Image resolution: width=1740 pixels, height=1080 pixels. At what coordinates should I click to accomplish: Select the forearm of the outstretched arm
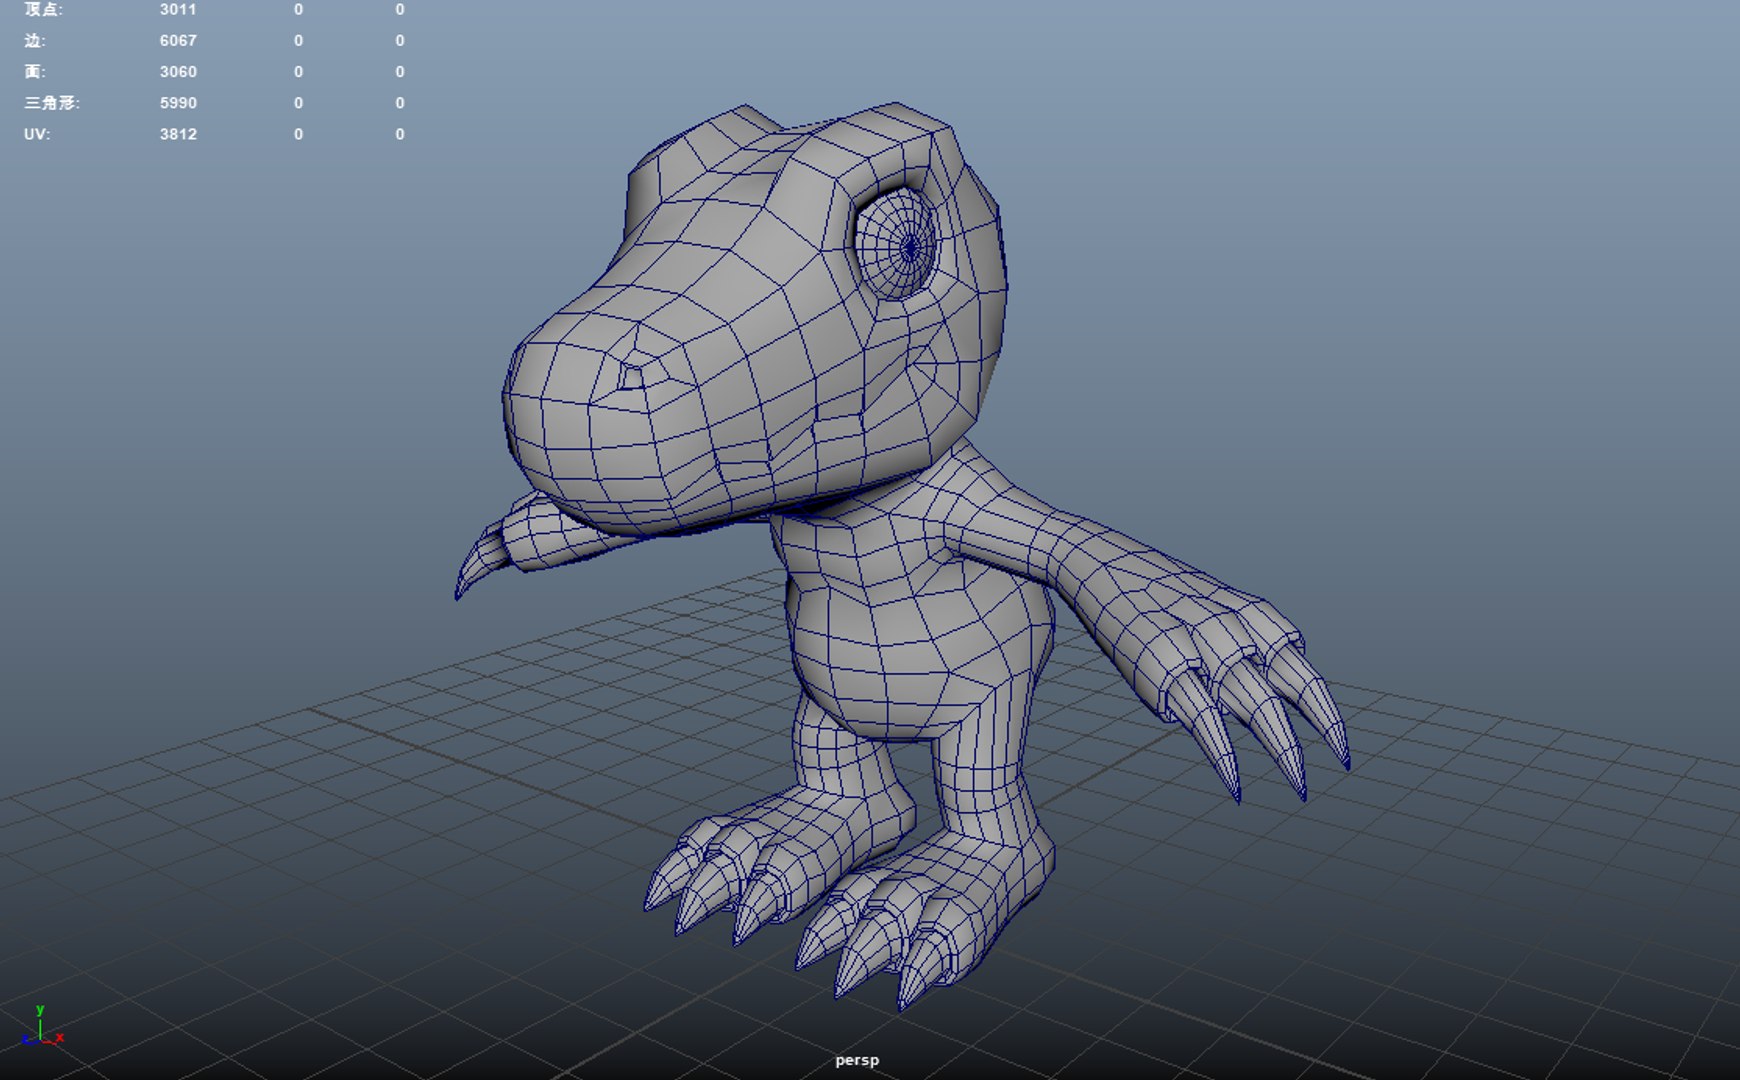click(1090, 570)
